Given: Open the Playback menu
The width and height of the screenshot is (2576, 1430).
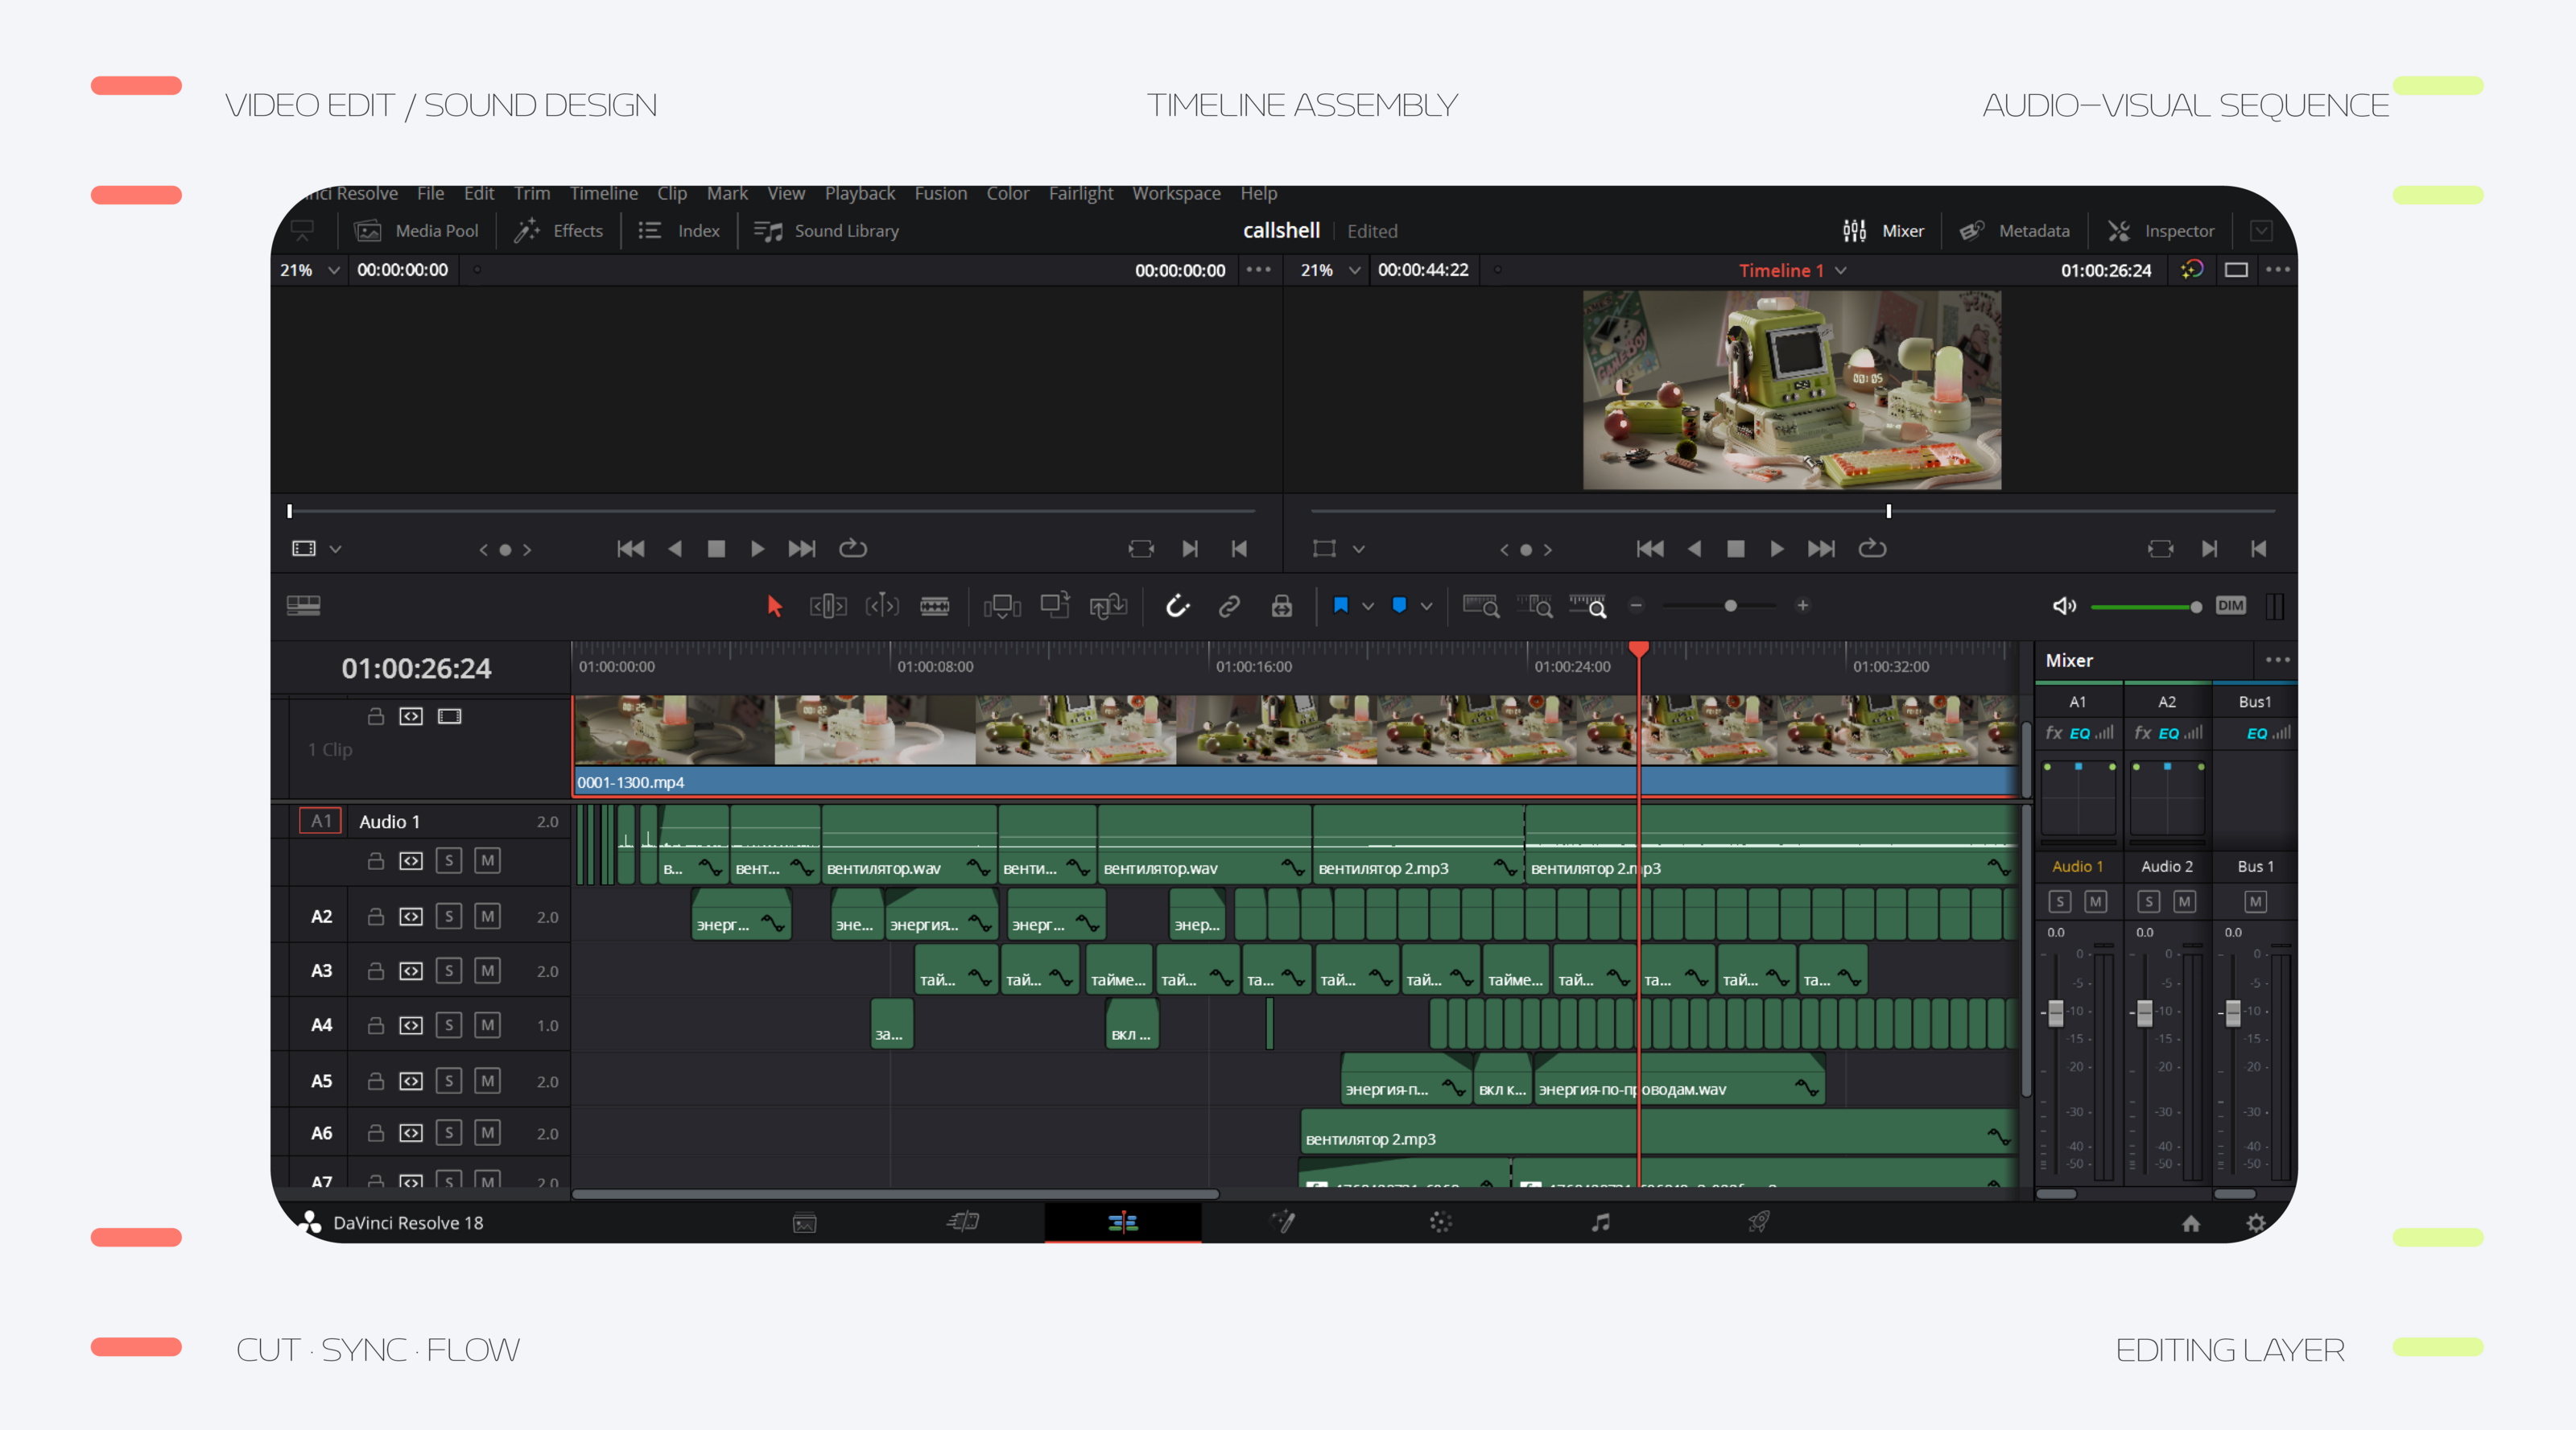Looking at the screenshot, I should click(x=859, y=193).
